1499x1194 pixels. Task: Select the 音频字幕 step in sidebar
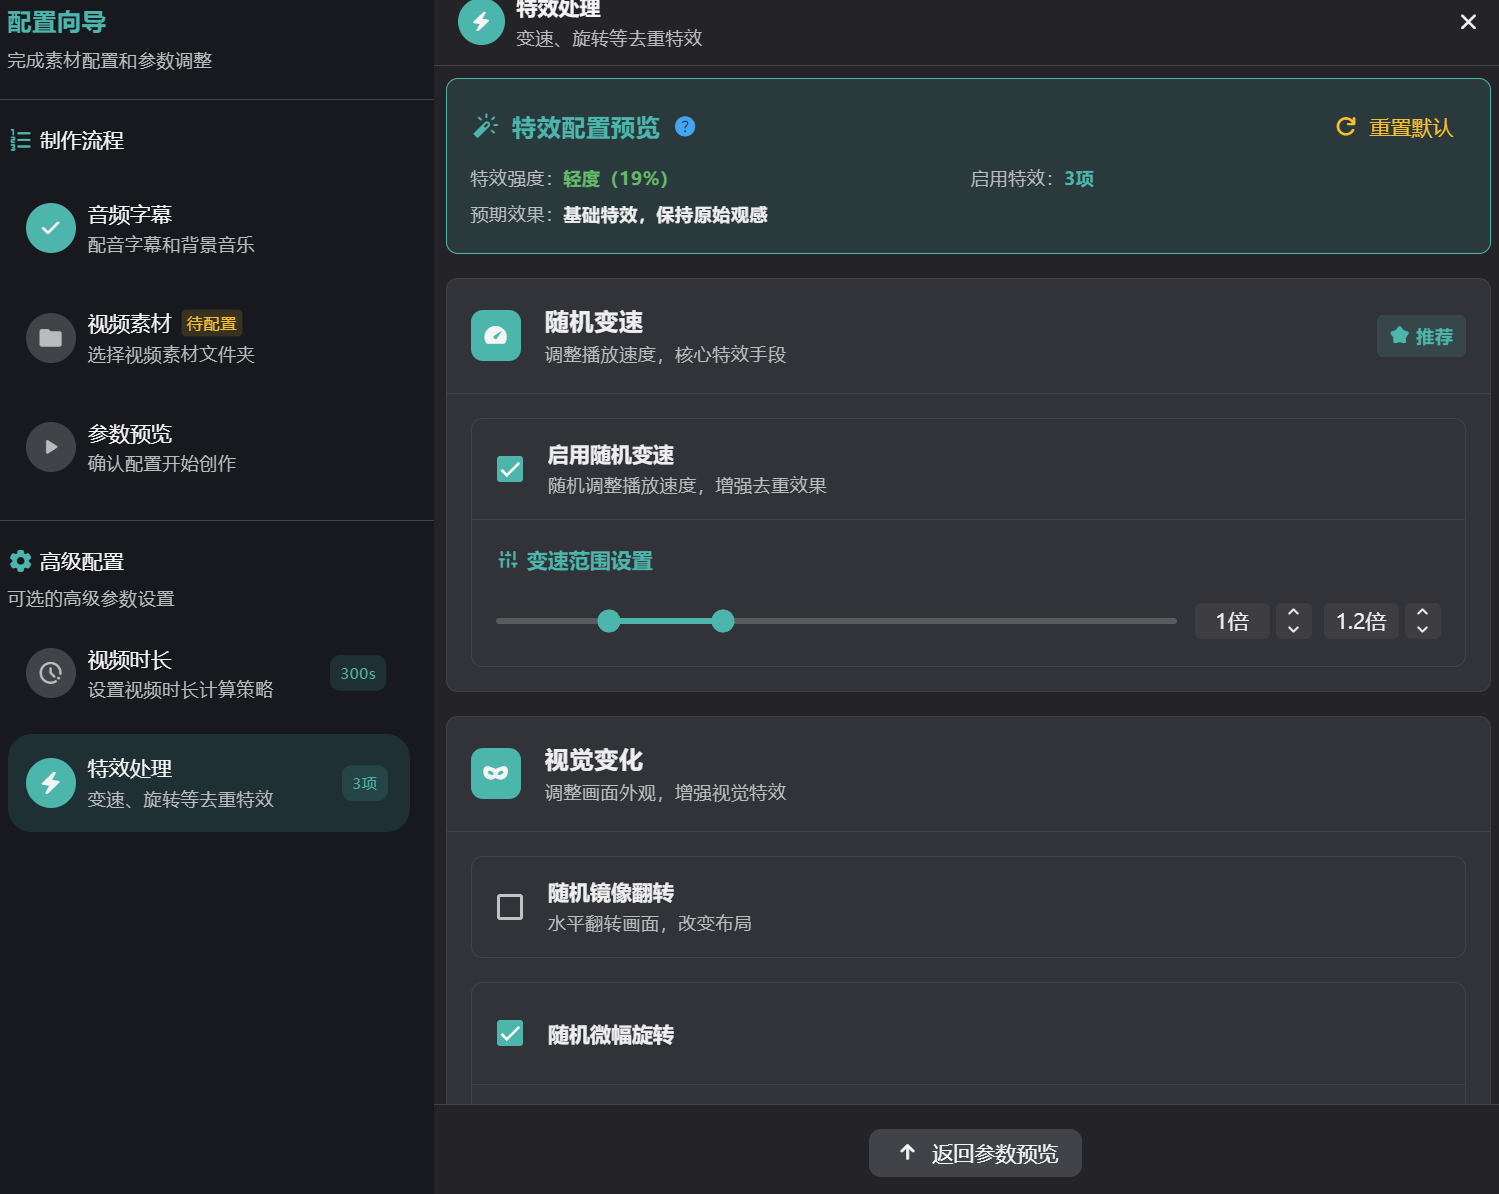(170, 228)
